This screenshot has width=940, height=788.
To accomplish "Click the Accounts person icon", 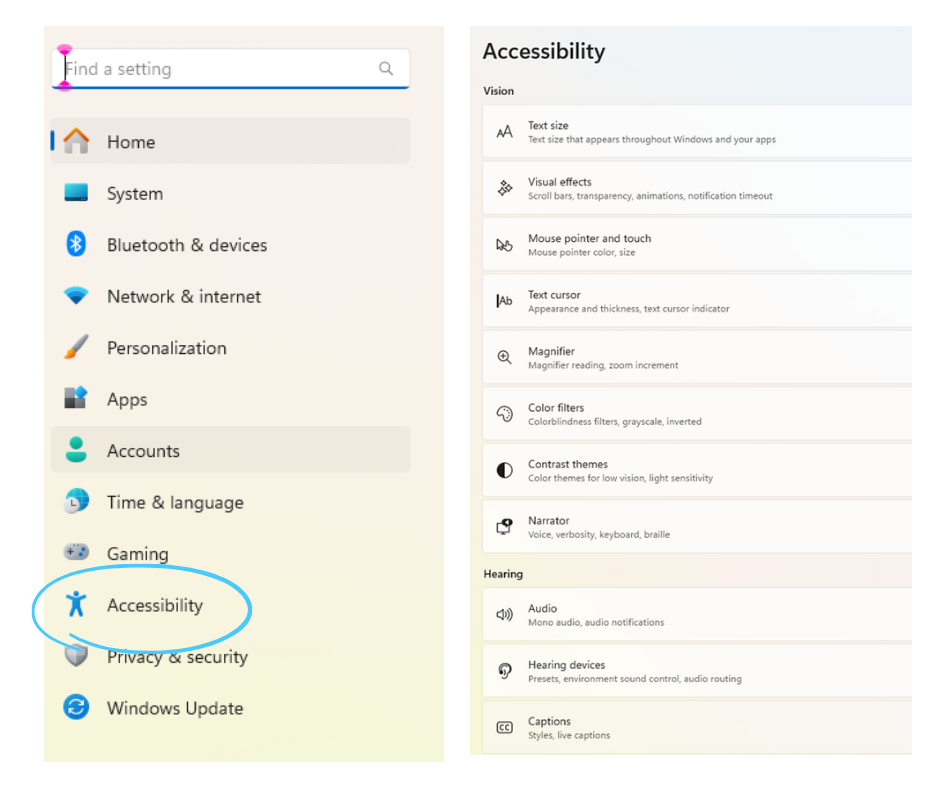I will point(76,450).
